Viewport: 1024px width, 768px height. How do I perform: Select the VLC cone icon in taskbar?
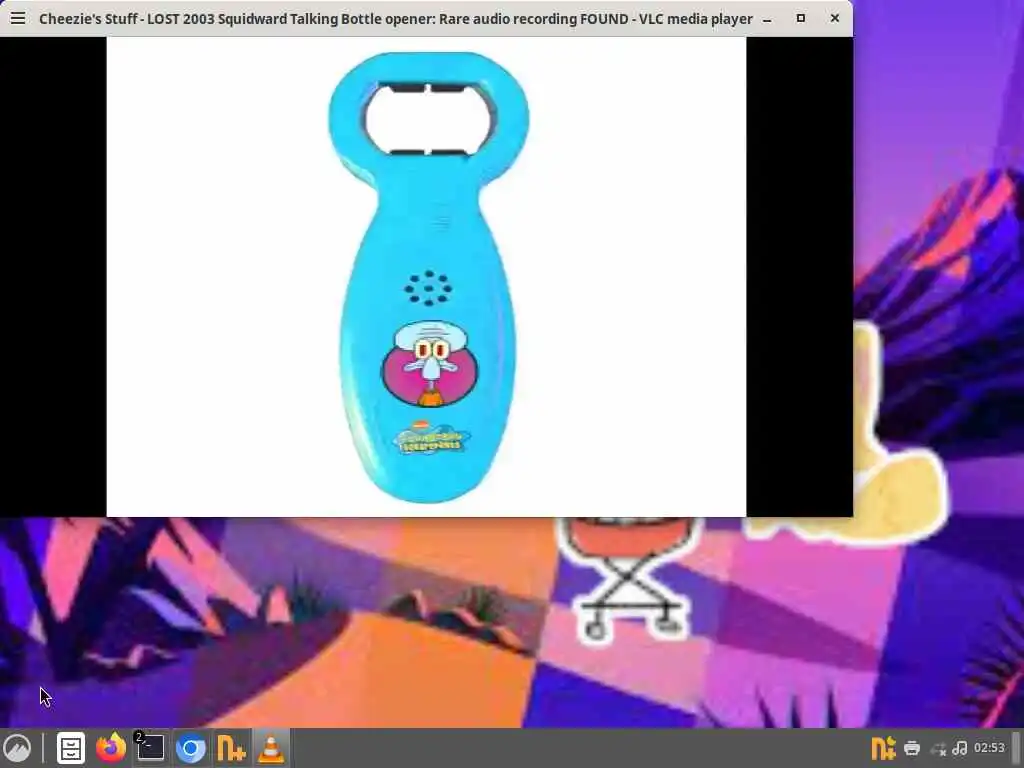click(271, 748)
